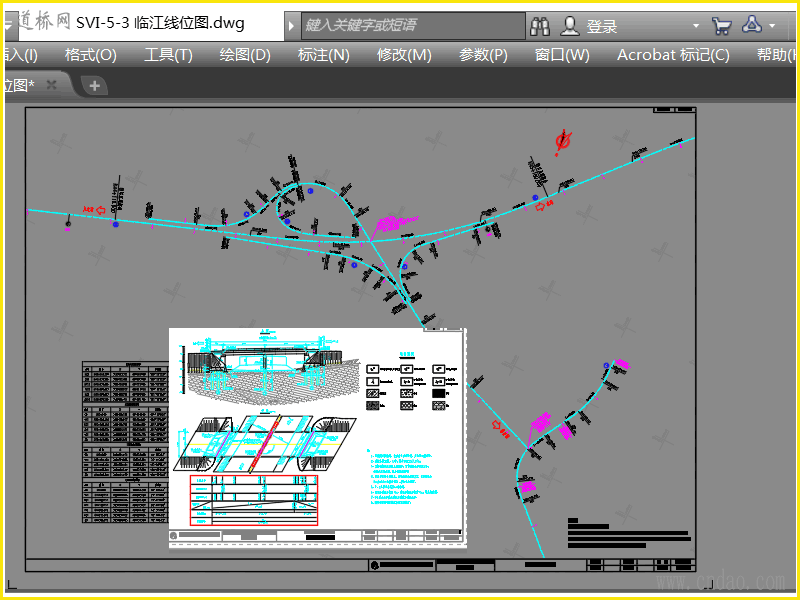Open the shopping cart Exchange Apps icon
Viewport: 800px width, 600px height.
coord(721,26)
